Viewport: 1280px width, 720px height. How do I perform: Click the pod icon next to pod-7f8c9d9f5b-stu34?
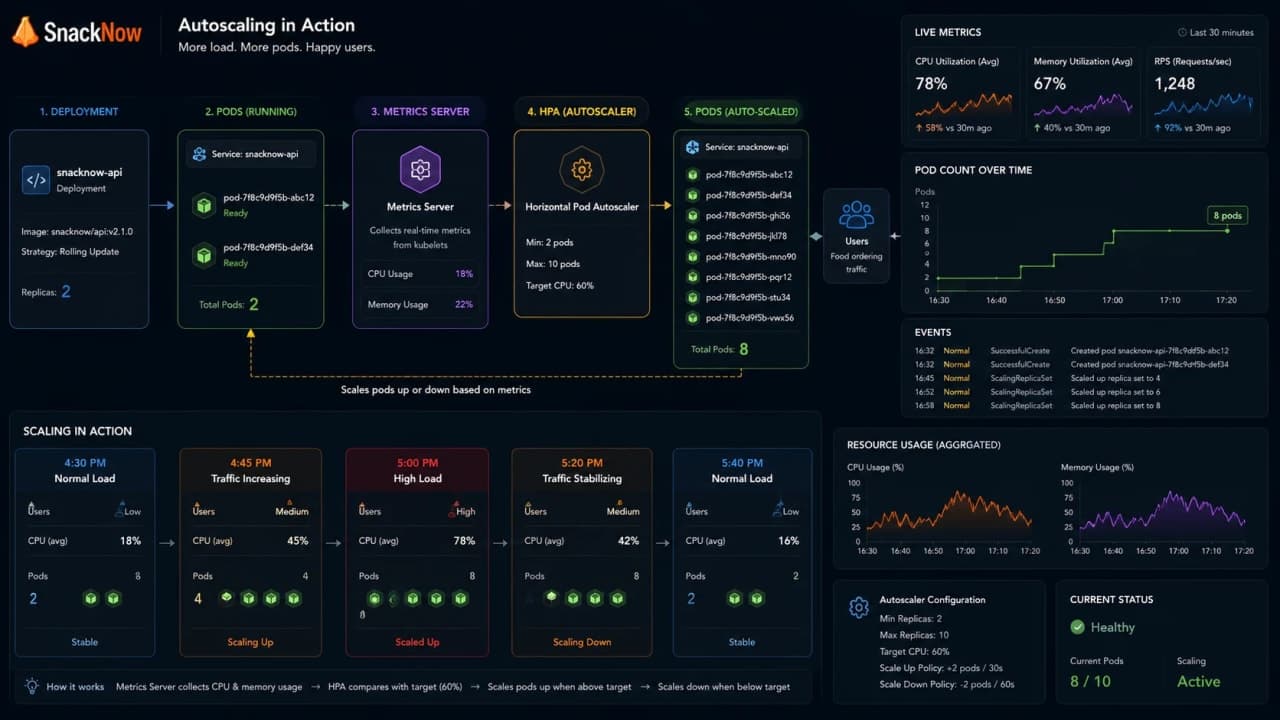692,297
